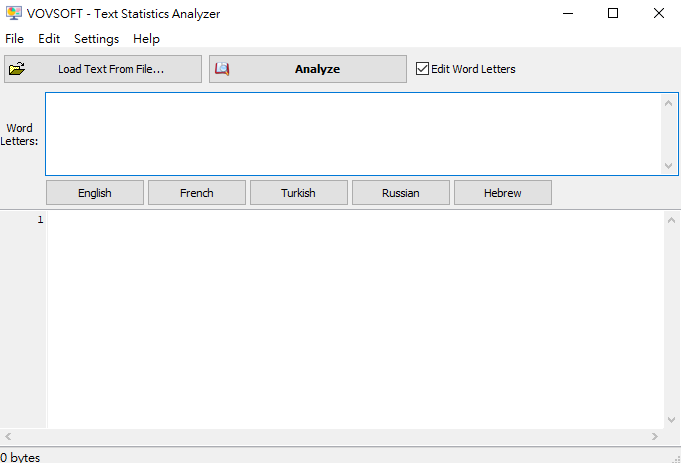The width and height of the screenshot is (681, 463).
Task: Select English word letters preset
Action: point(95,193)
